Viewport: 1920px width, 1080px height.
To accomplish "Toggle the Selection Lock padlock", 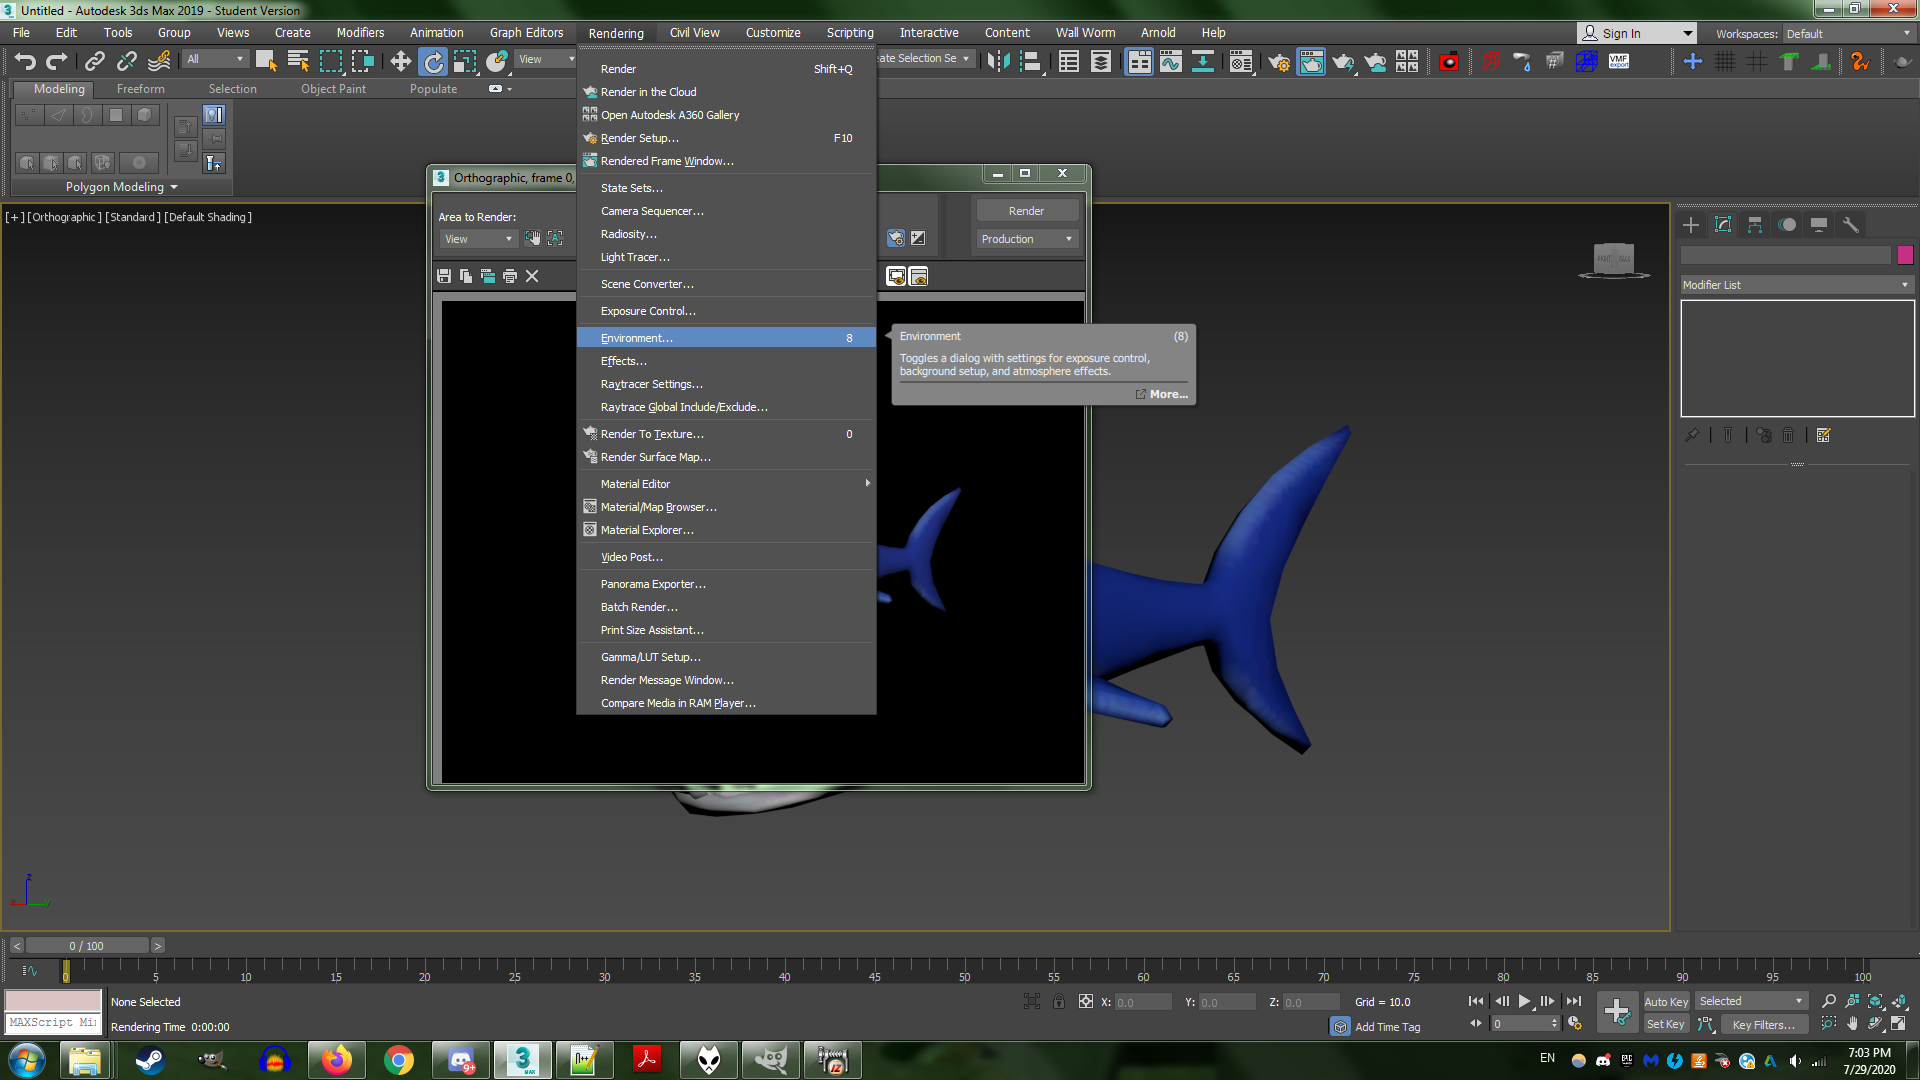I will pyautogui.click(x=1059, y=1001).
